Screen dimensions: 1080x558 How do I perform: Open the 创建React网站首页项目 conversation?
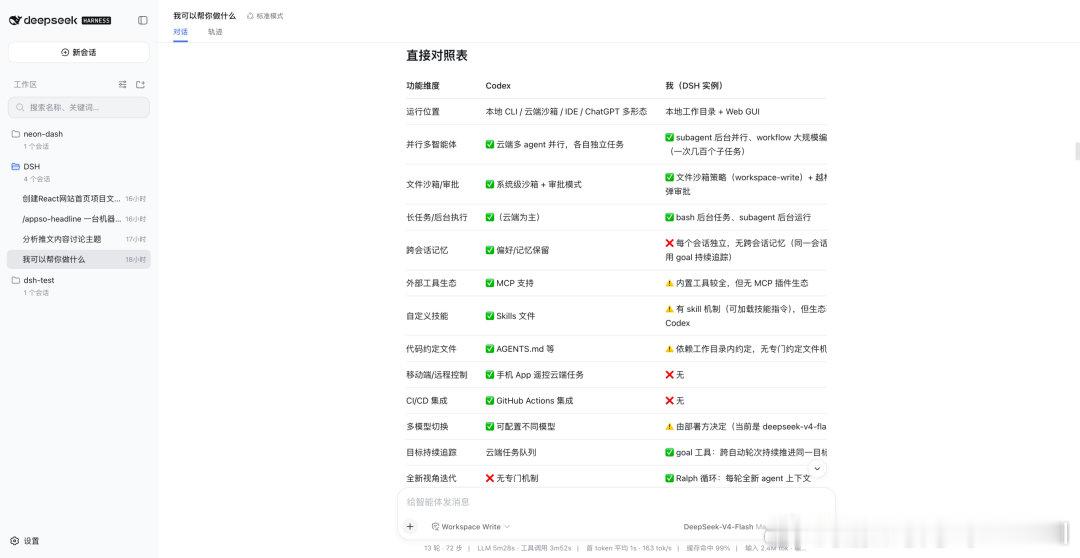79,198
